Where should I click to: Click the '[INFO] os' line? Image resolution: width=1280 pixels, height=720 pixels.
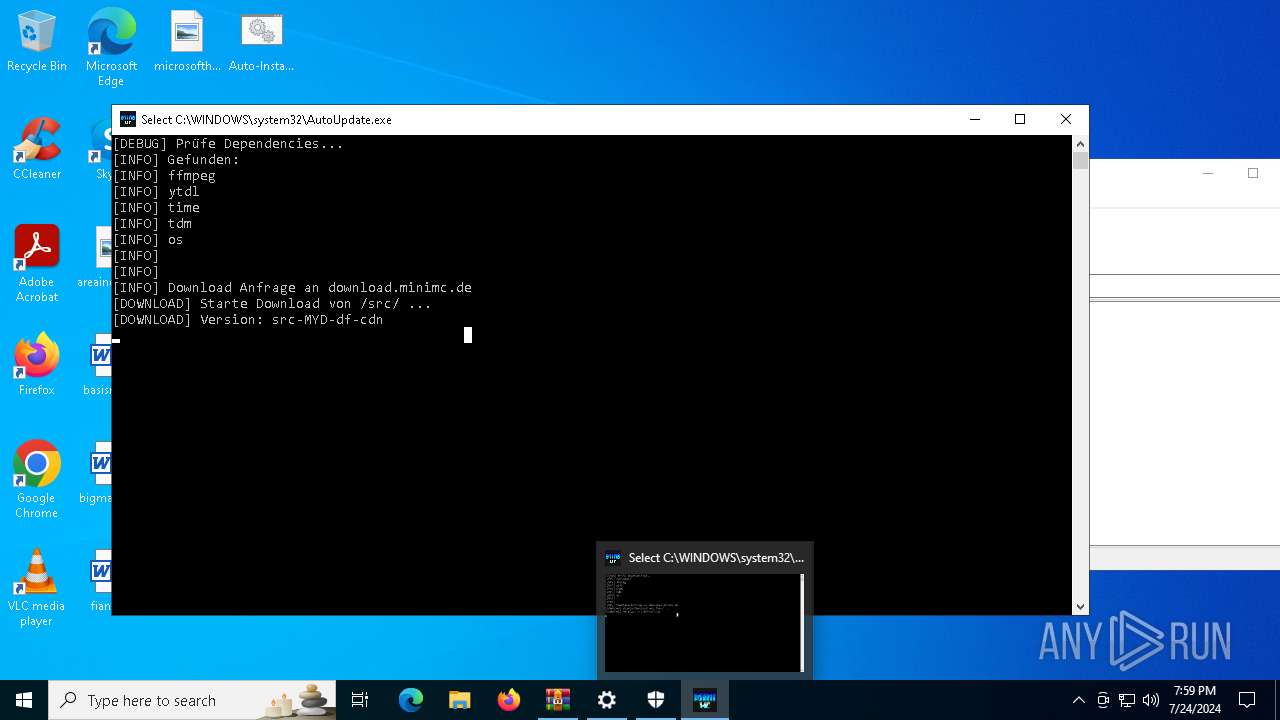148,240
